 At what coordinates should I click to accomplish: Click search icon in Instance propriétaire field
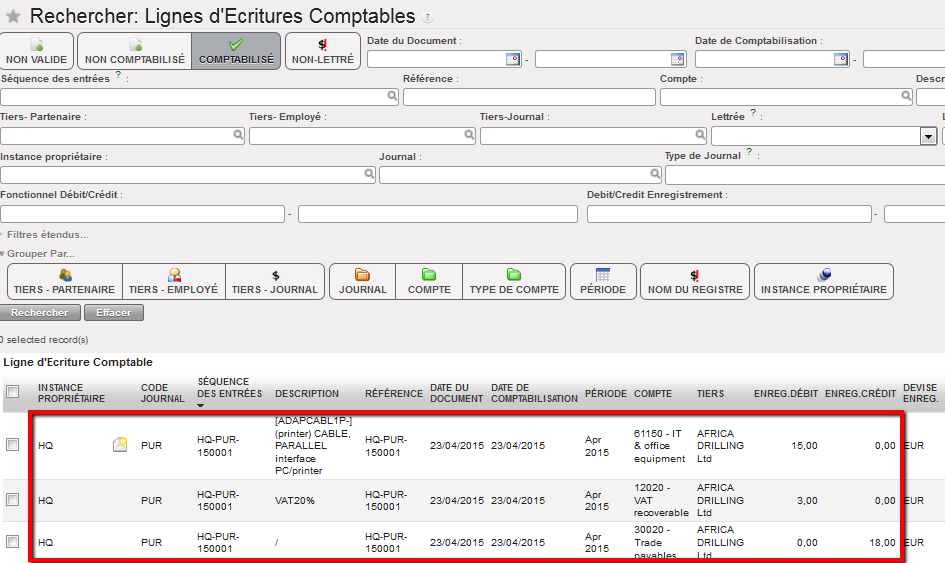369,175
